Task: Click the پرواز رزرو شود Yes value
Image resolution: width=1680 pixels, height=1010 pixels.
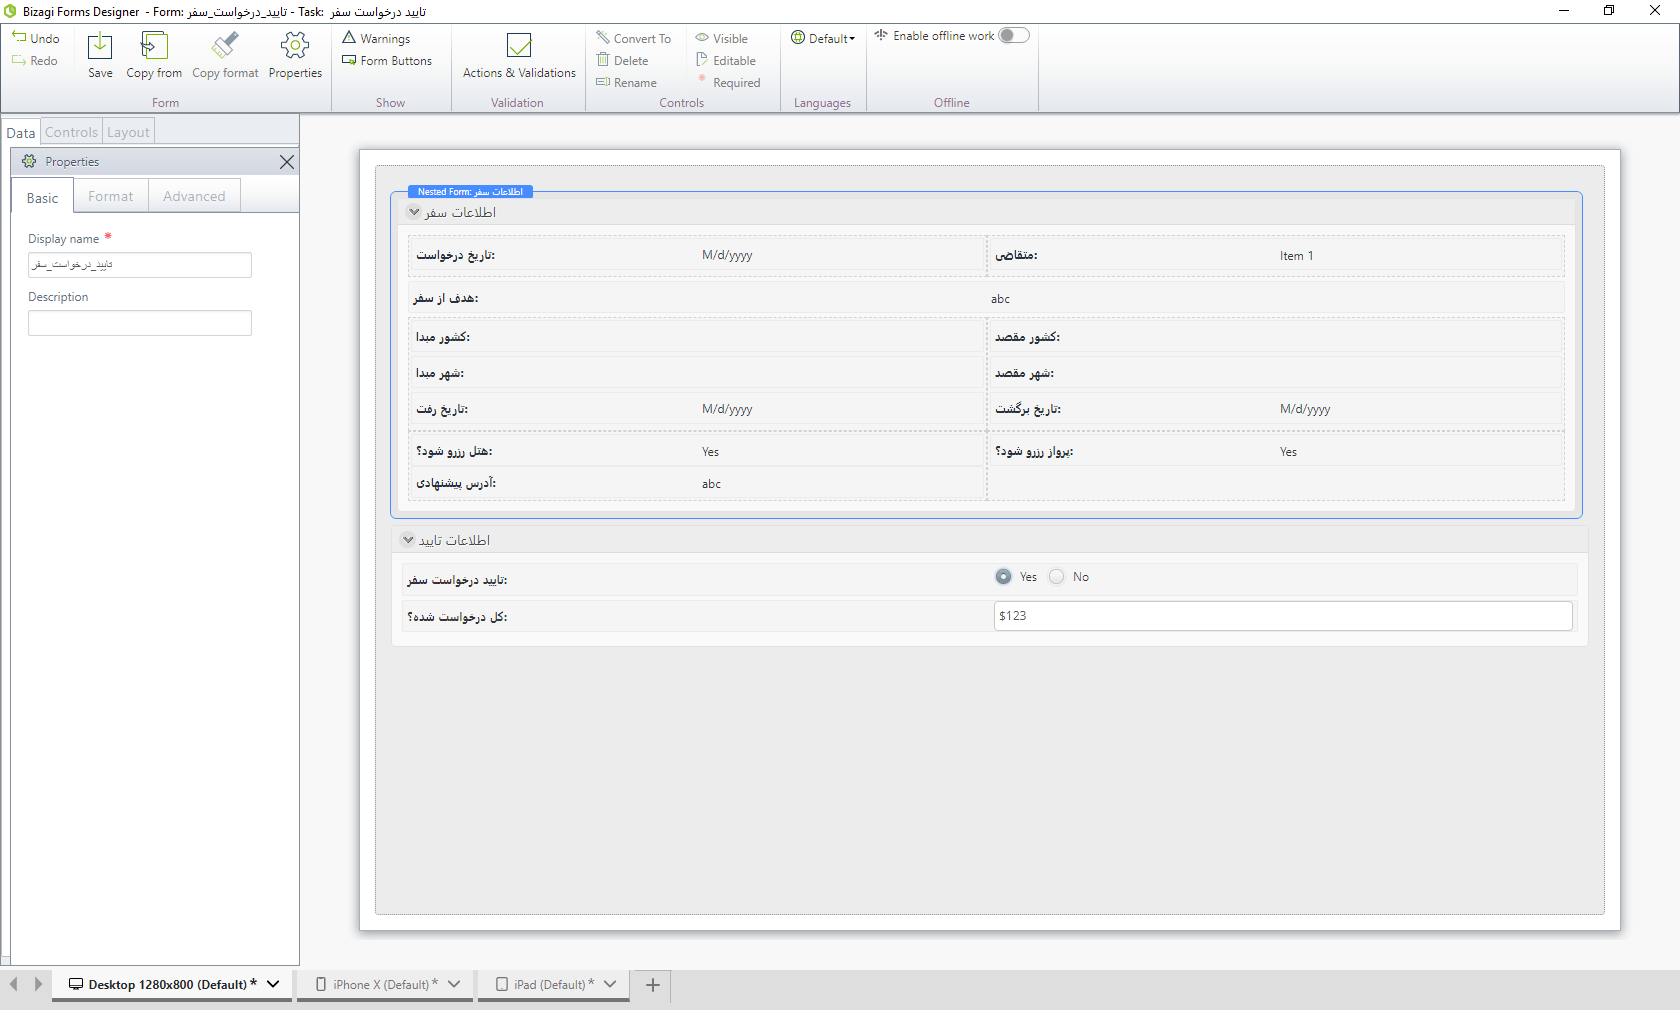Action: [x=1288, y=452]
